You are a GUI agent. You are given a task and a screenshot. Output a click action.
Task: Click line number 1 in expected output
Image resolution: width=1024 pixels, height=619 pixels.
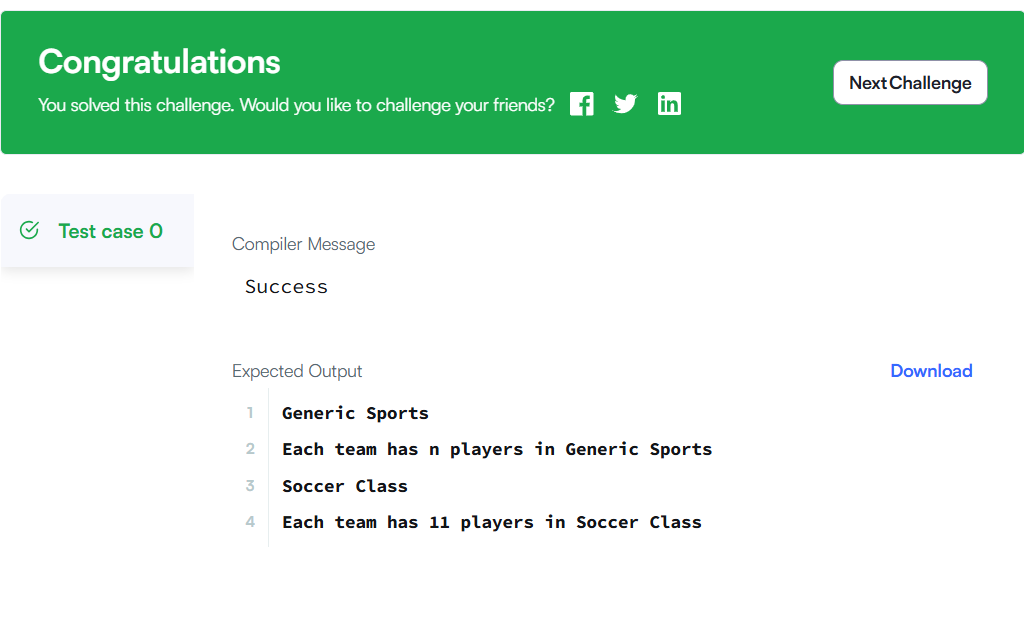pos(250,413)
